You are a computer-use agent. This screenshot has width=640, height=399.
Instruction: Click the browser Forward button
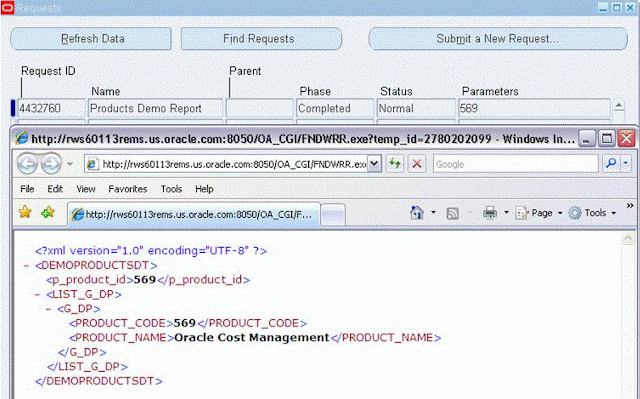pos(51,164)
